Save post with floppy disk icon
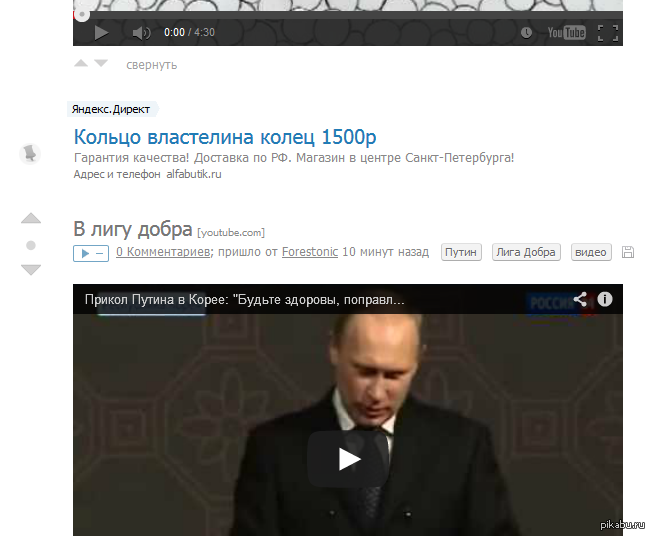The image size is (650, 536). (628, 252)
